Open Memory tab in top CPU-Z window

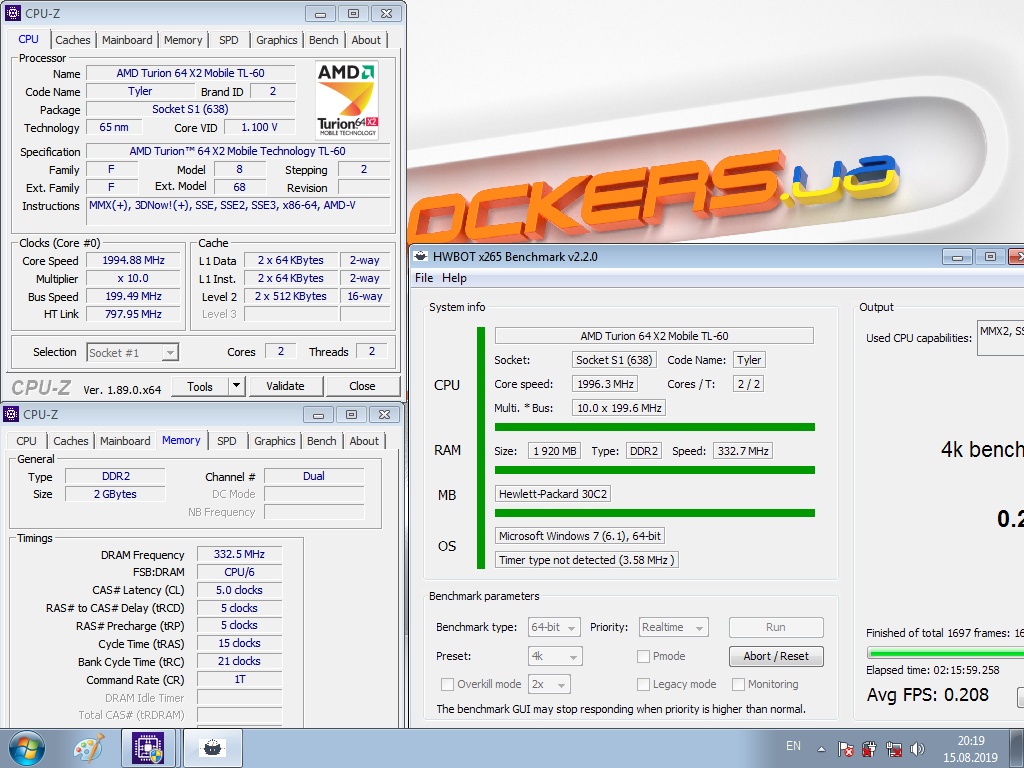183,40
